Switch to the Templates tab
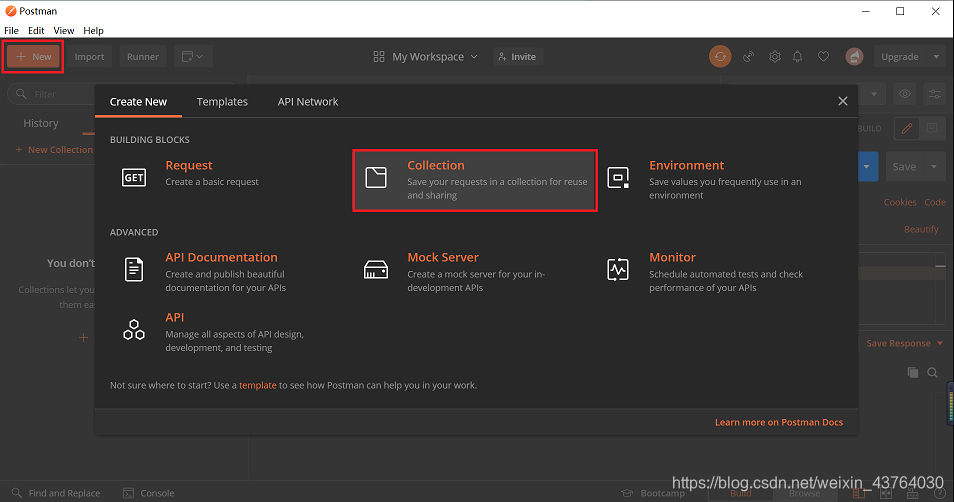The image size is (954, 502). click(222, 102)
